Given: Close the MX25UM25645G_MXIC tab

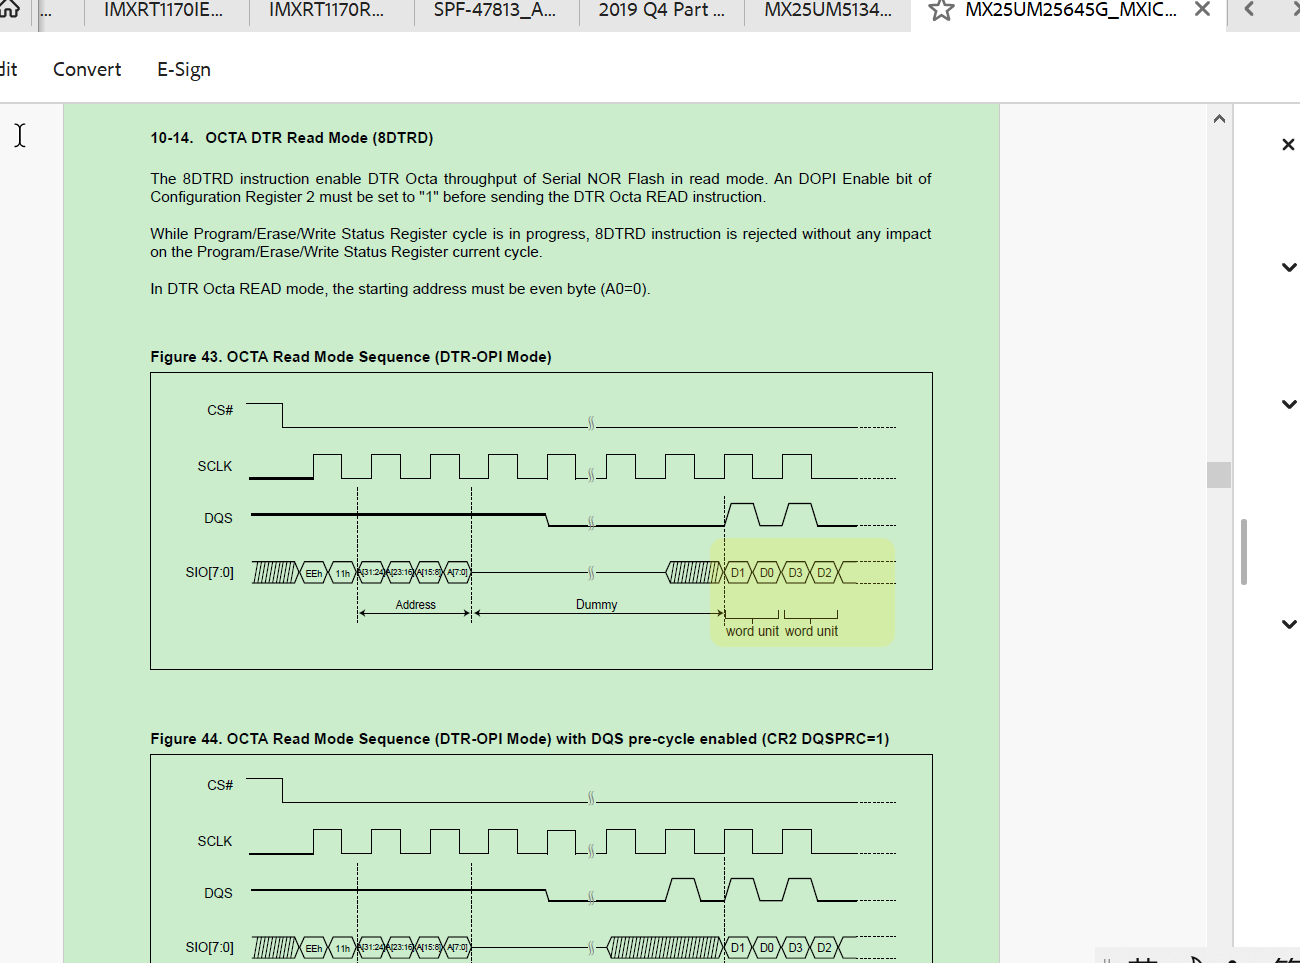Looking at the screenshot, I should coord(1202,9).
